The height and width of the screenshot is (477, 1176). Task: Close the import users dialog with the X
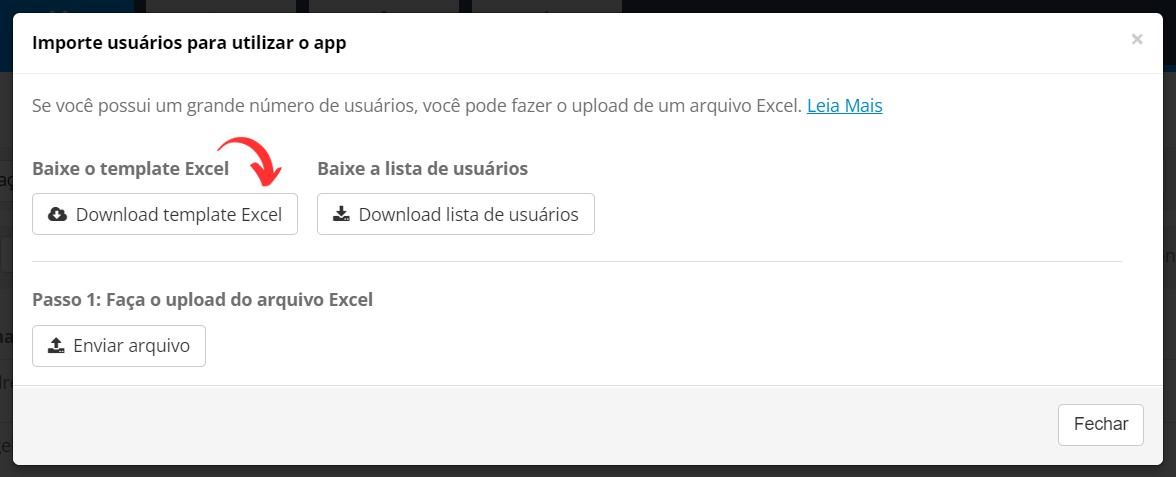tap(1137, 40)
